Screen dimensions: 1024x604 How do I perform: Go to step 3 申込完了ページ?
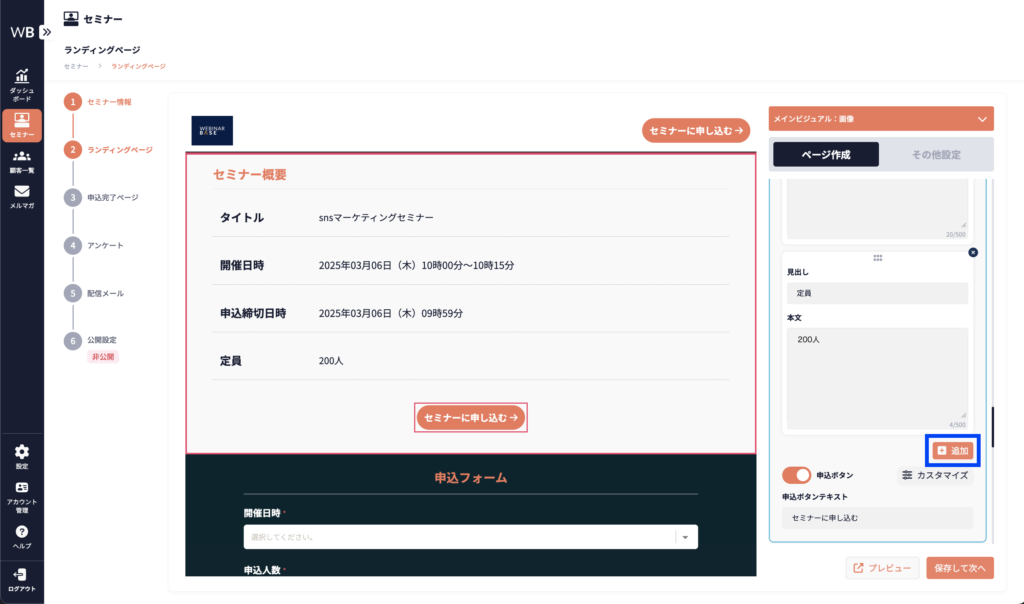coord(112,197)
